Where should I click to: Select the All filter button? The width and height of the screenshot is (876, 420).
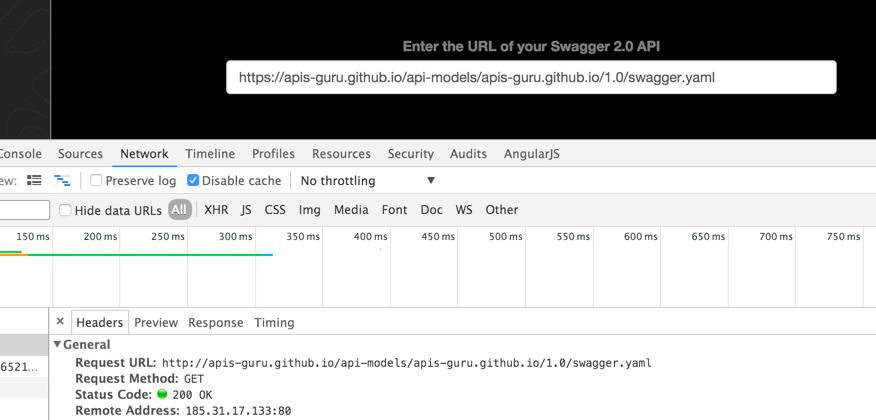point(179,210)
